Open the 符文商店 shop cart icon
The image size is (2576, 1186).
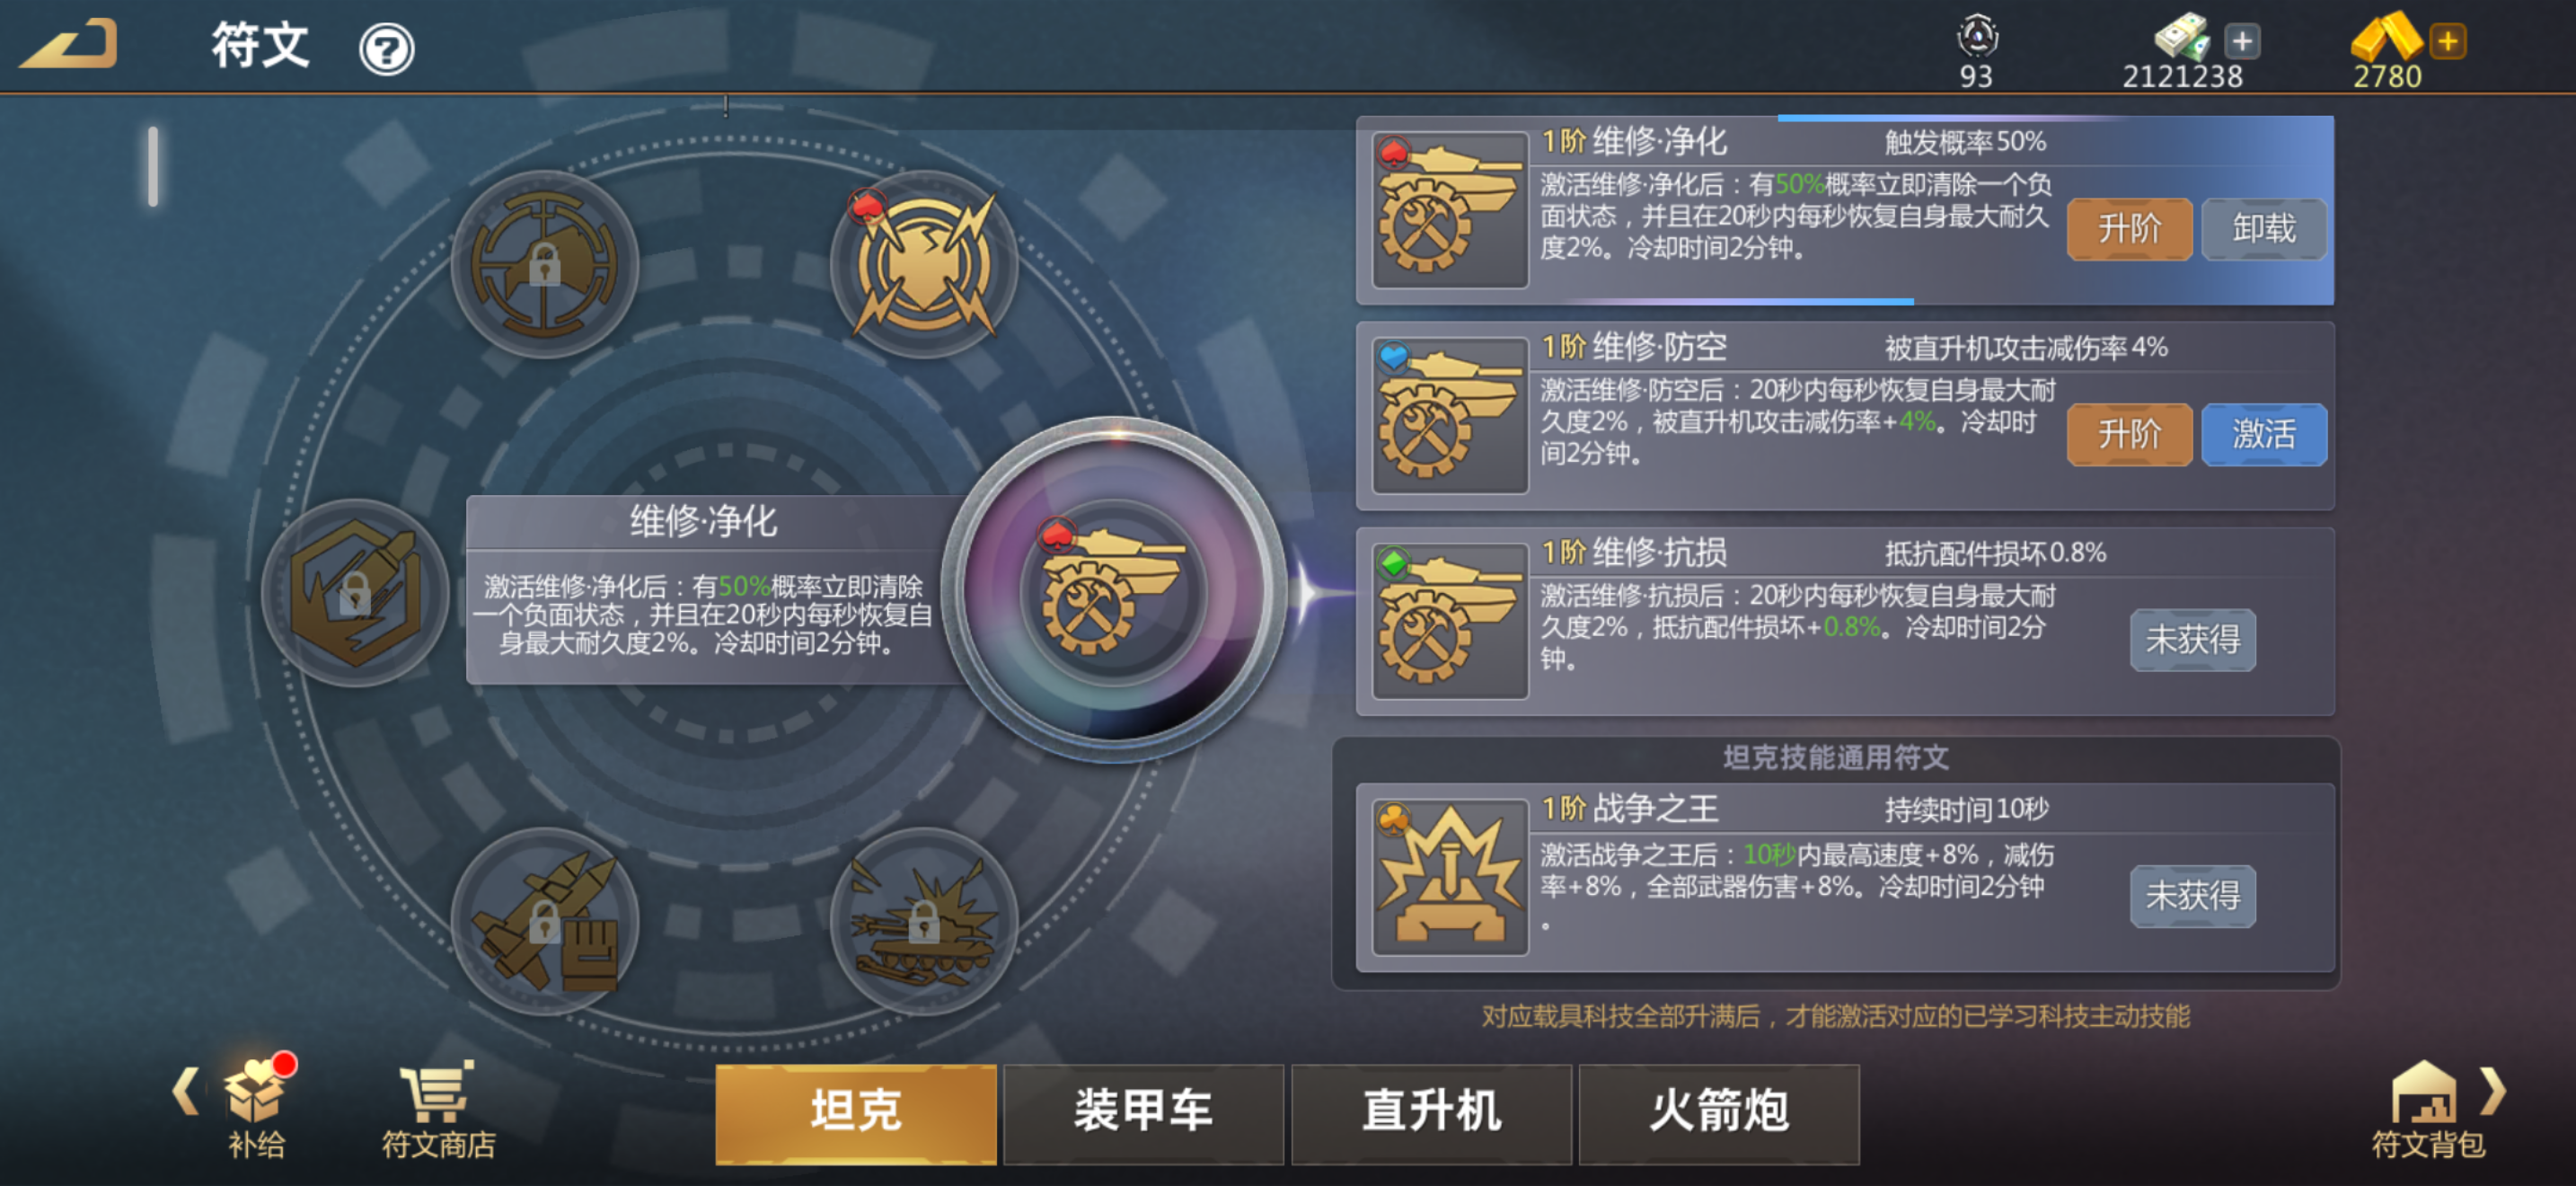(x=438, y=1110)
